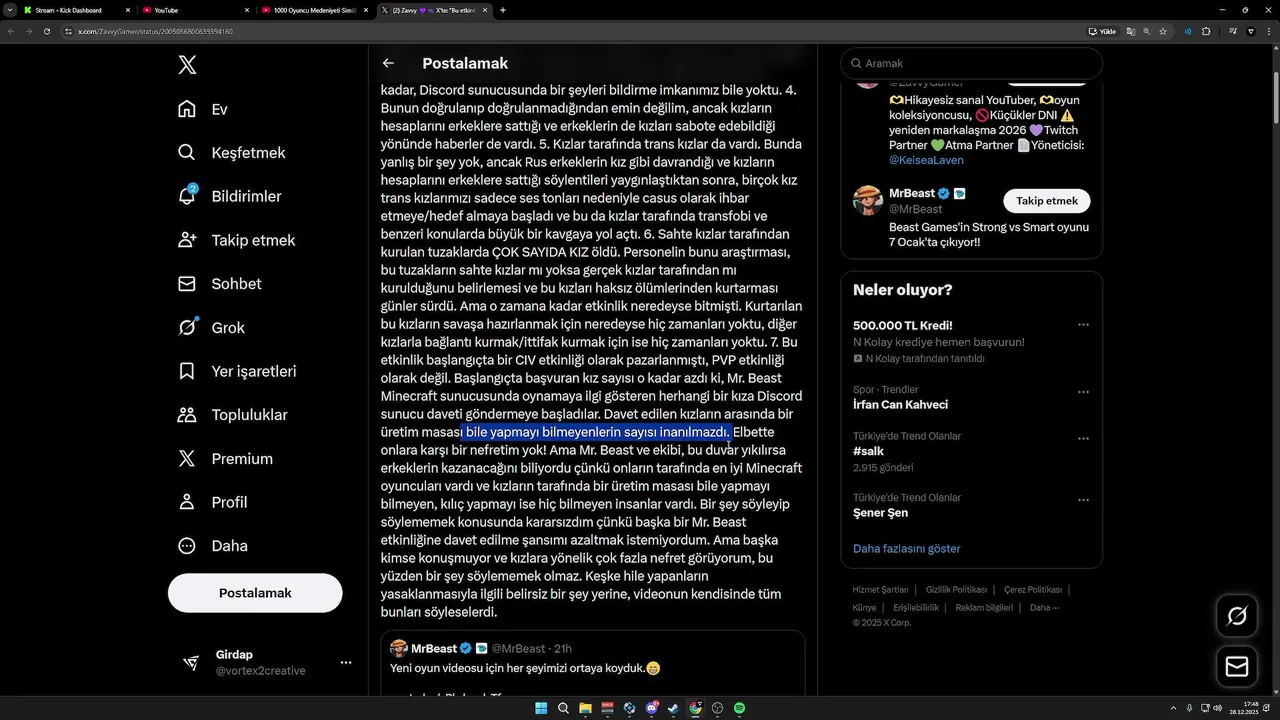Open account menu dots beside Girdap
Viewport: 1280px width, 720px height.
(346, 662)
